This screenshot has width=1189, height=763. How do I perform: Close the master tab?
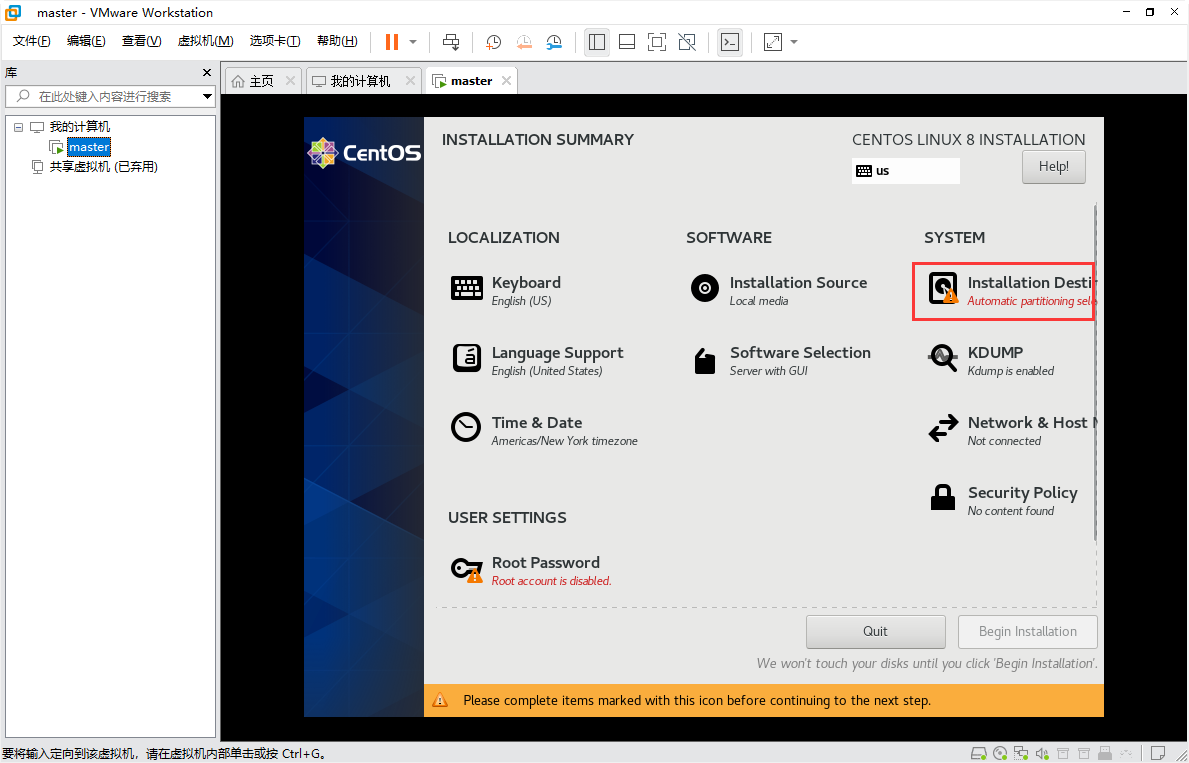coord(507,80)
